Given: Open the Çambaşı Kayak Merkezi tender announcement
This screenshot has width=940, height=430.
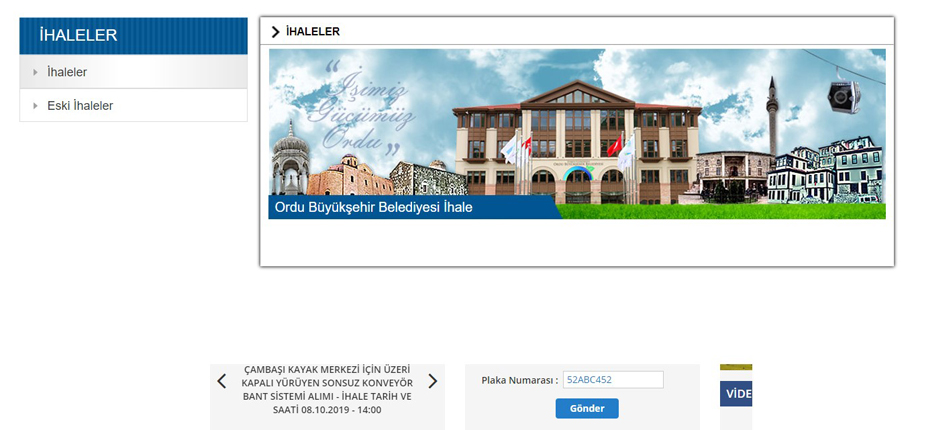Looking at the screenshot, I should (x=327, y=390).
